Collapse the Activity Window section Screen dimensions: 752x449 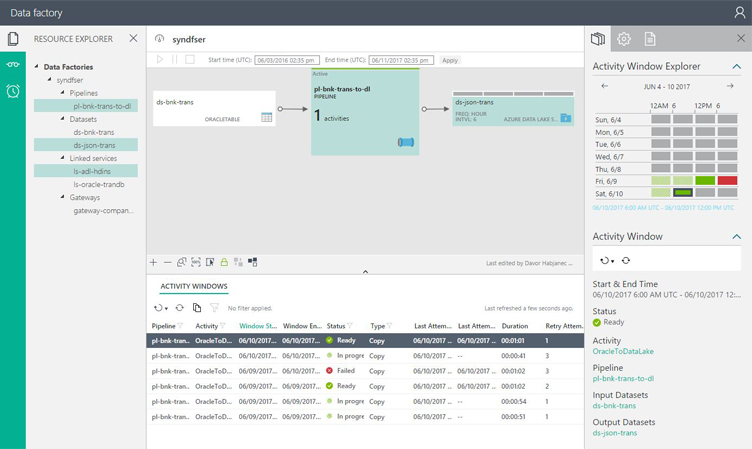[737, 236]
